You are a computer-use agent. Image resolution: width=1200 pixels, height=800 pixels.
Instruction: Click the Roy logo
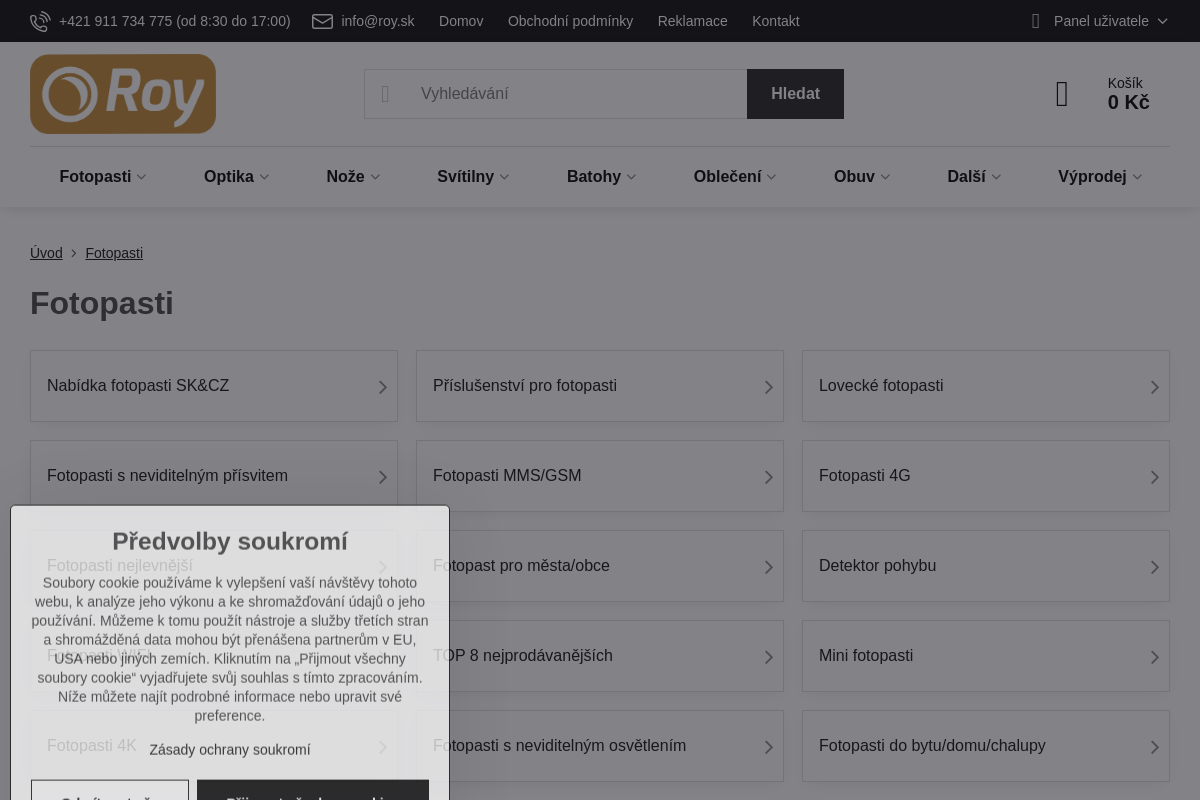(123, 94)
